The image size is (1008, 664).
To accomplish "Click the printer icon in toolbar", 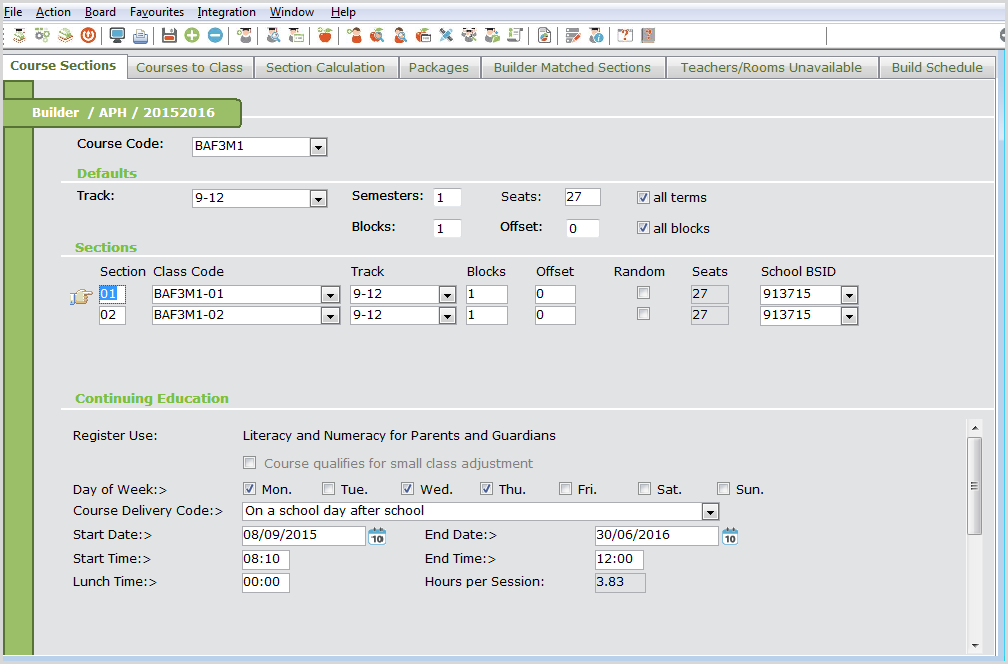I will pyautogui.click(x=141, y=36).
